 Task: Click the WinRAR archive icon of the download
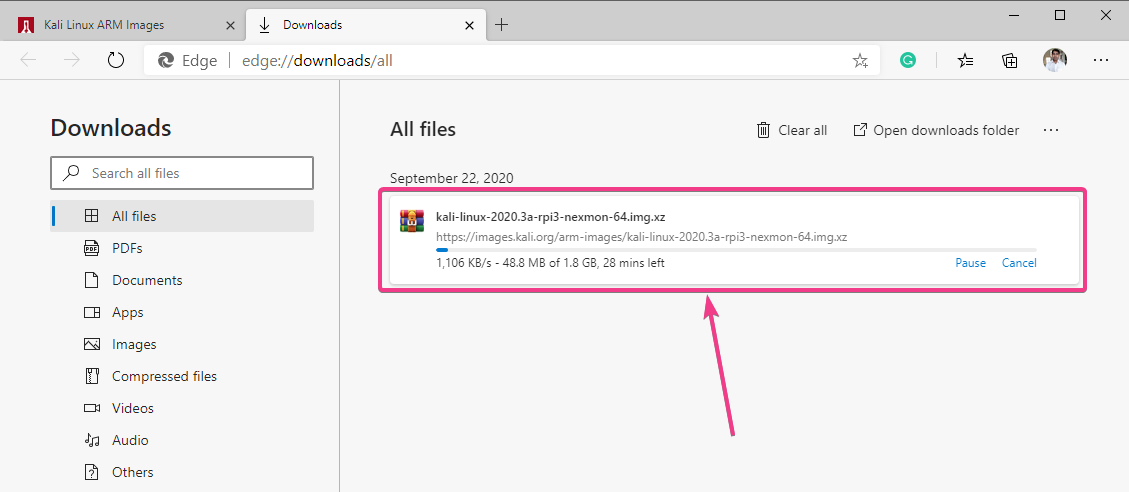pos(412,220)
